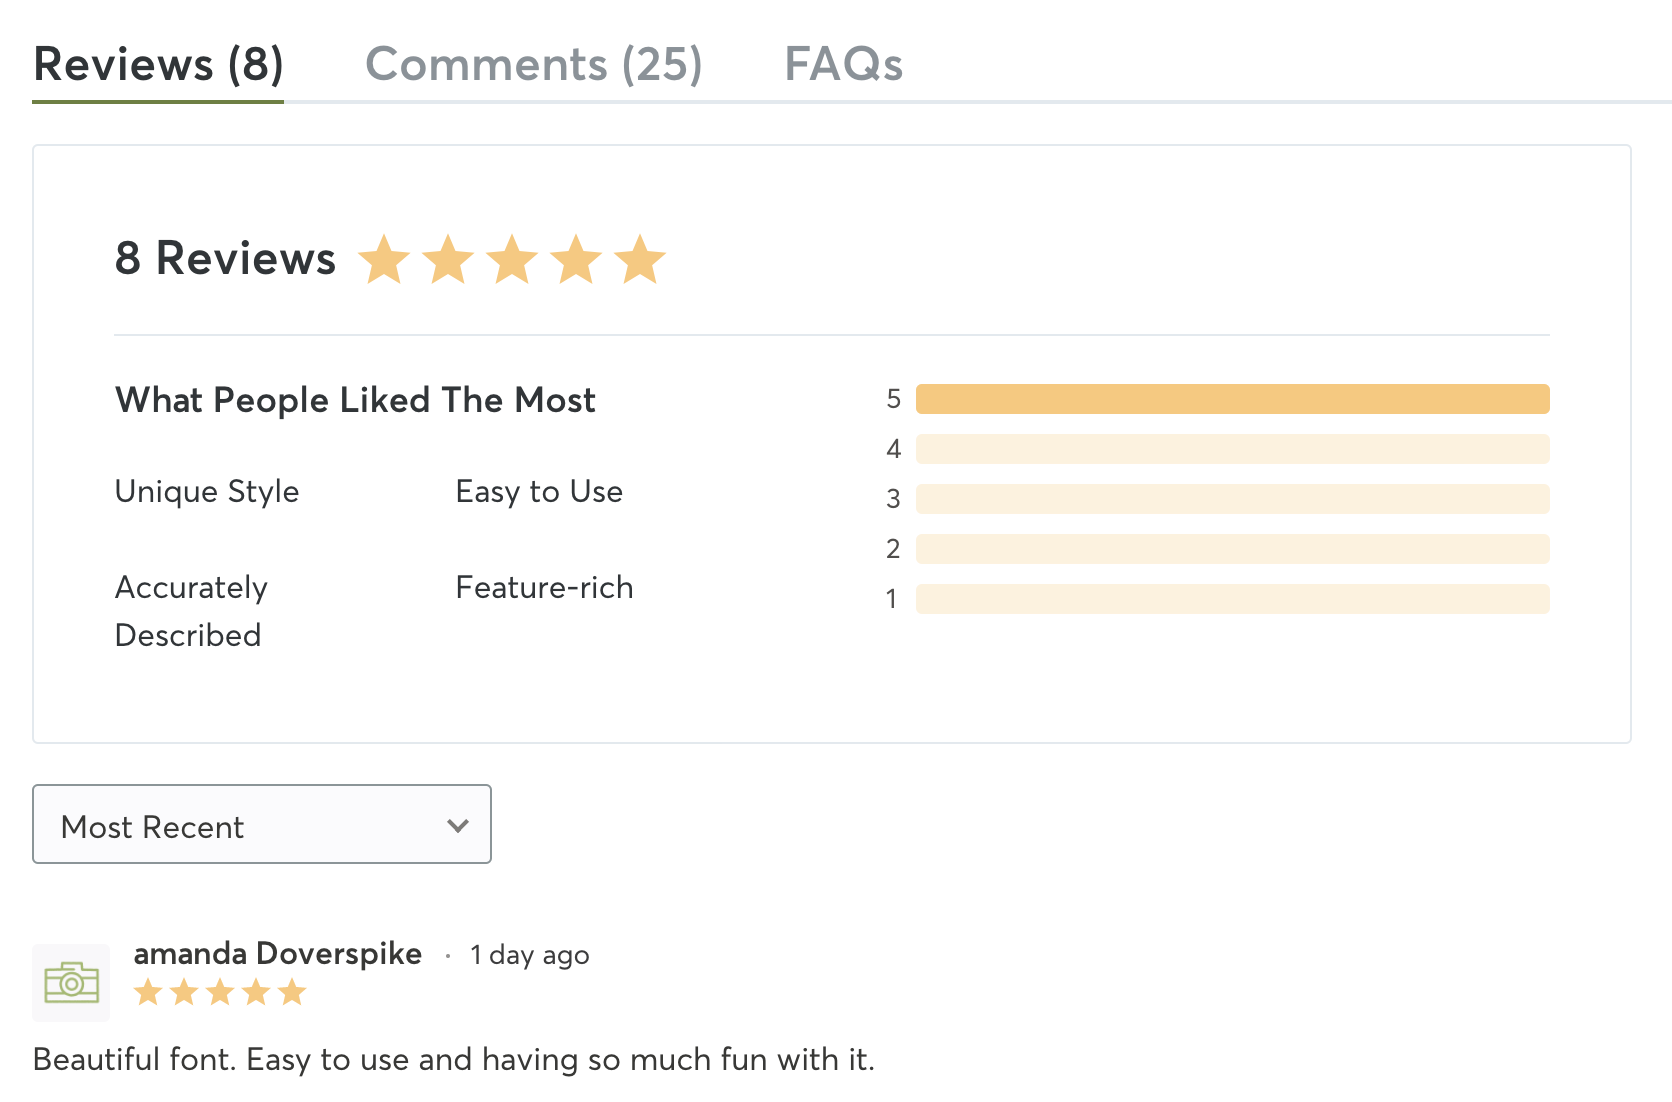
Task: Click the 1-star rating bar
Action: pos(1233,599)
